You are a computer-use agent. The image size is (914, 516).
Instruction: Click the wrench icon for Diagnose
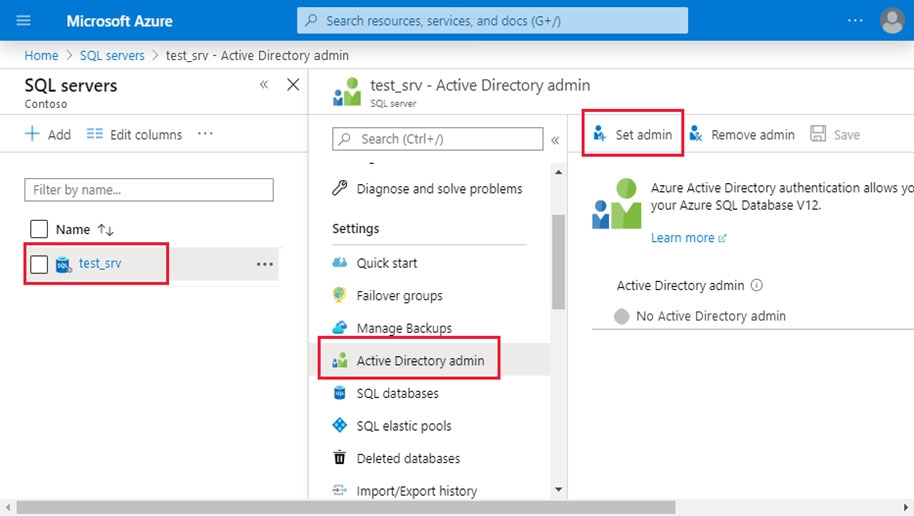[340, 188]
